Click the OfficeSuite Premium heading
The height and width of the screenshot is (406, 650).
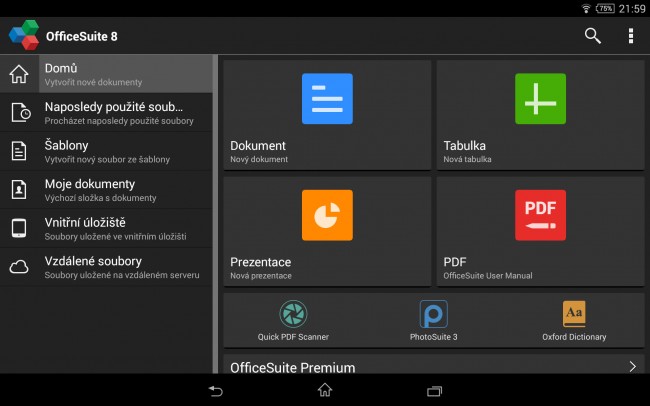pyautogui.click(x=292, y=367)
